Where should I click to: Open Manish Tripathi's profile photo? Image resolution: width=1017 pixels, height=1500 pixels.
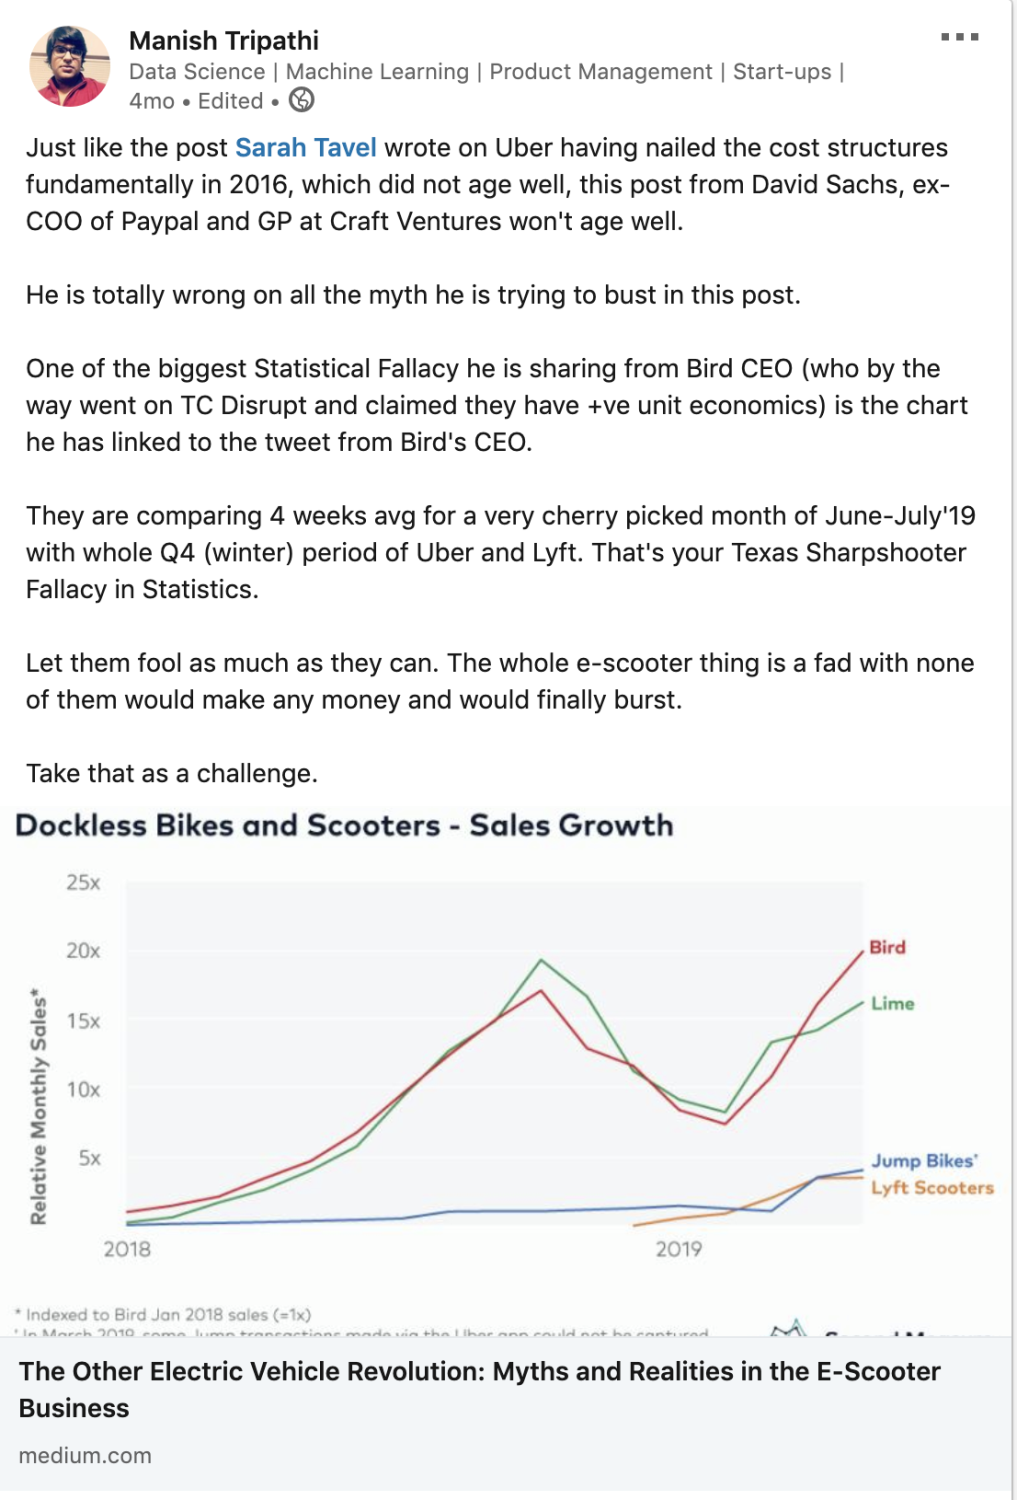pos(70,67)
